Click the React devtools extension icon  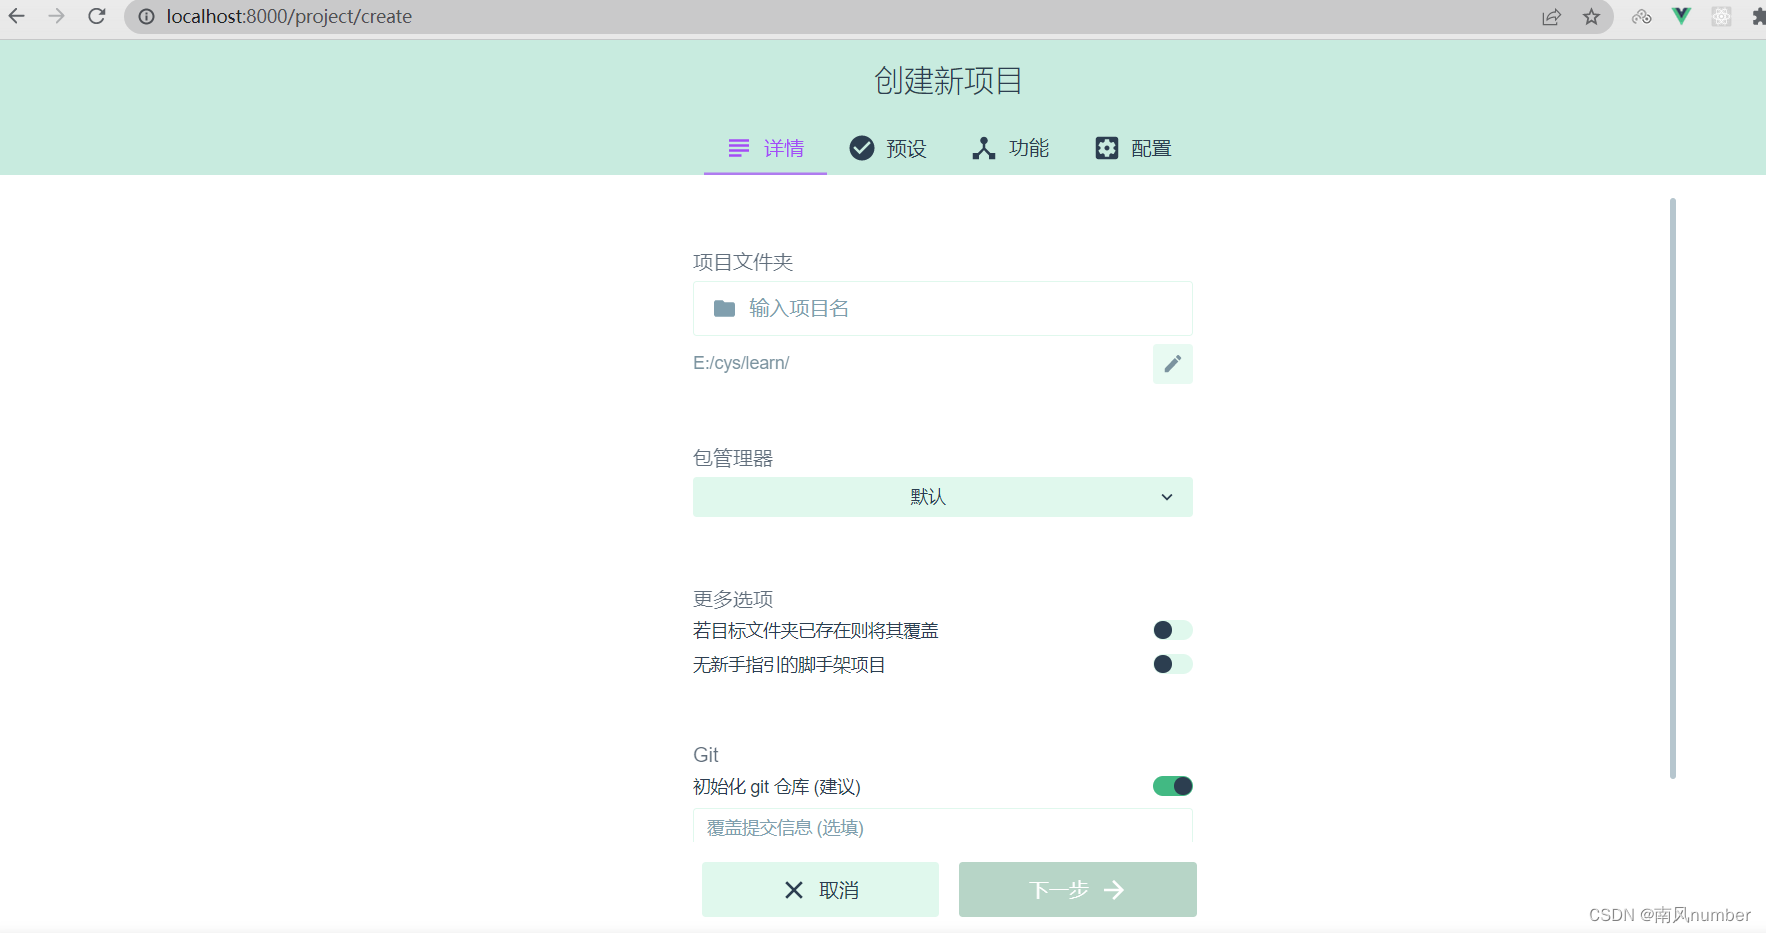click(1721, 16)
